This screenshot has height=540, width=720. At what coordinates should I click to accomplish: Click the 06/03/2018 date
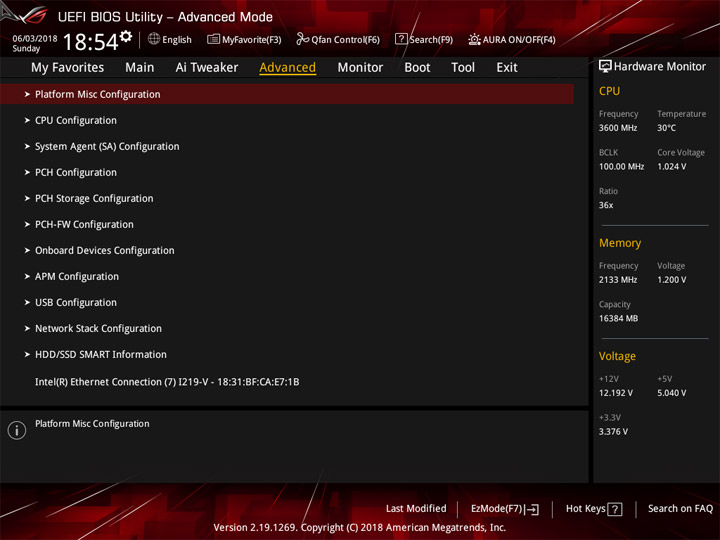point(35,39)
